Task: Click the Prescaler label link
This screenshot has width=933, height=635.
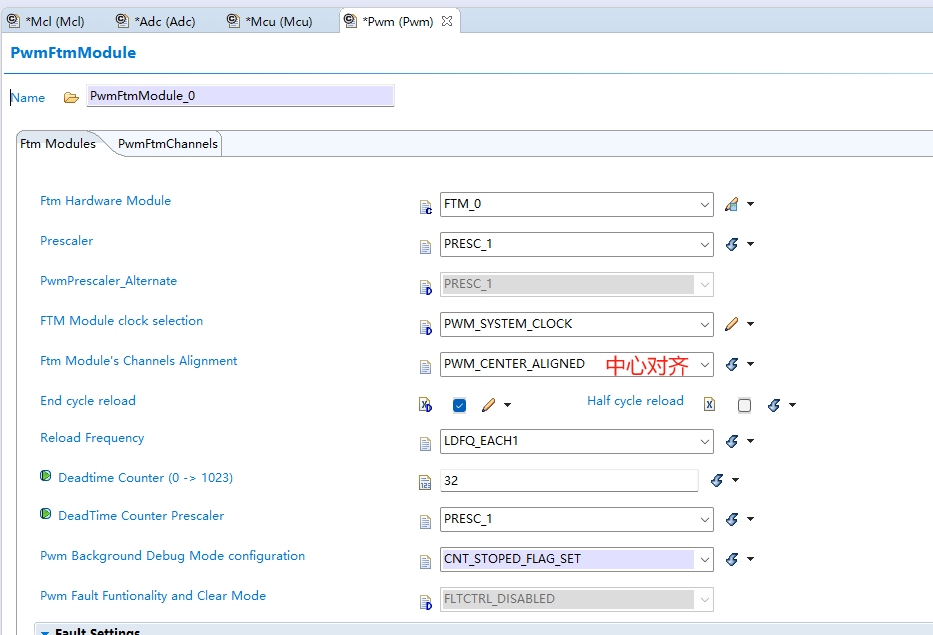Action: [x=67, y=240]
